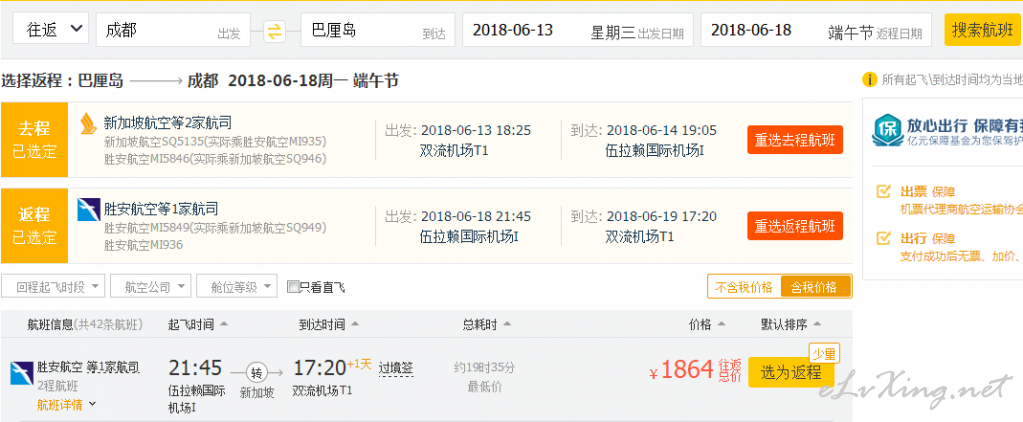1023x422 pixels.
Task: Switch to 含税价格 price display
Action: 815,286
